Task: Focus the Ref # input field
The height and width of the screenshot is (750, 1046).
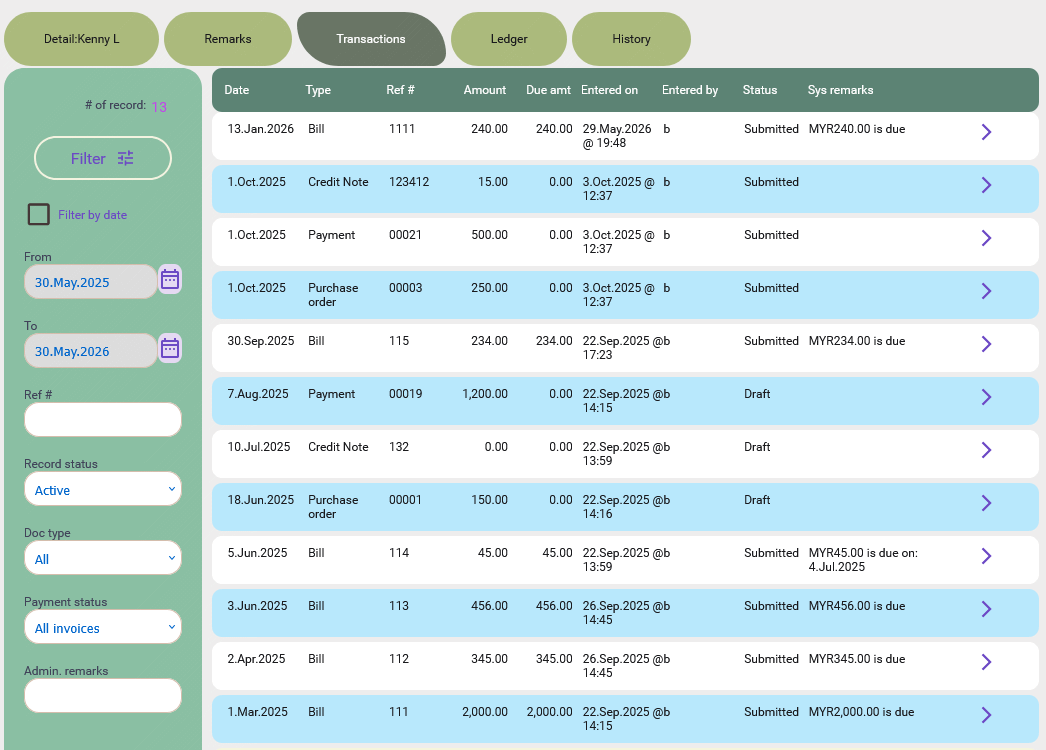Action: (103, 420)
